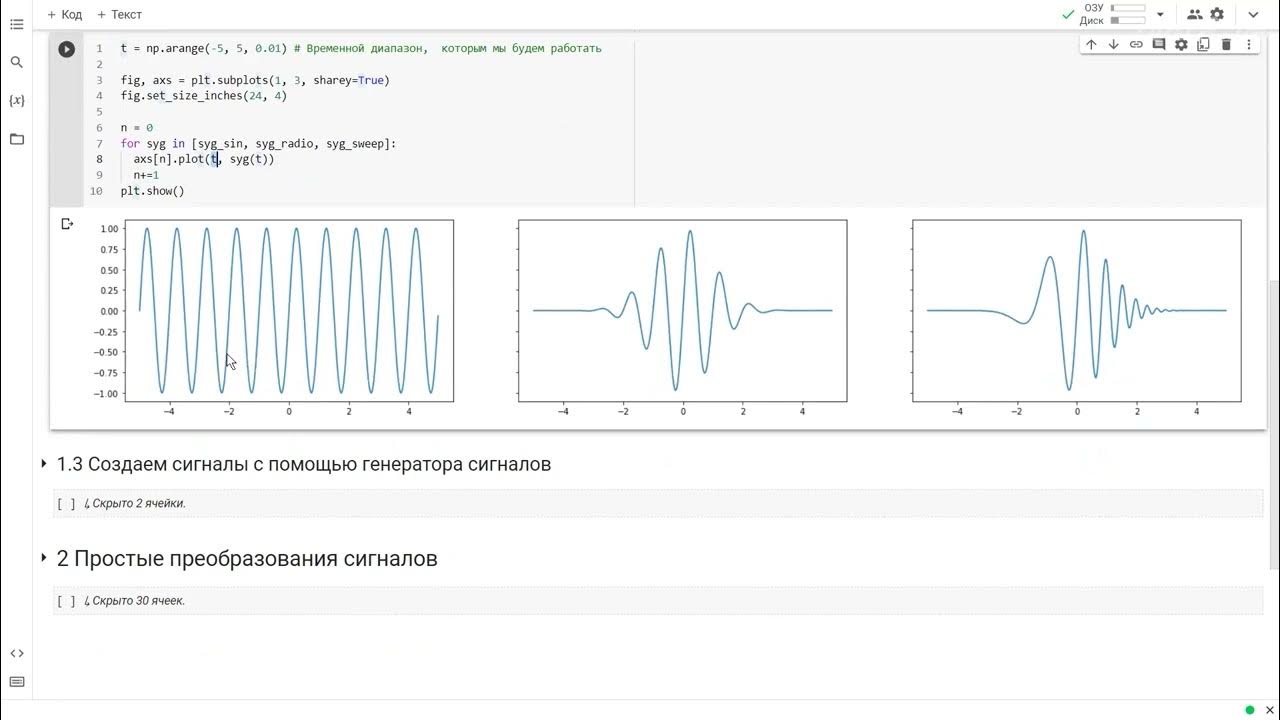The image size is (1280, 720).
Task: Open the terminal panel in left sidebar
Action: click(x=16, y=682)
